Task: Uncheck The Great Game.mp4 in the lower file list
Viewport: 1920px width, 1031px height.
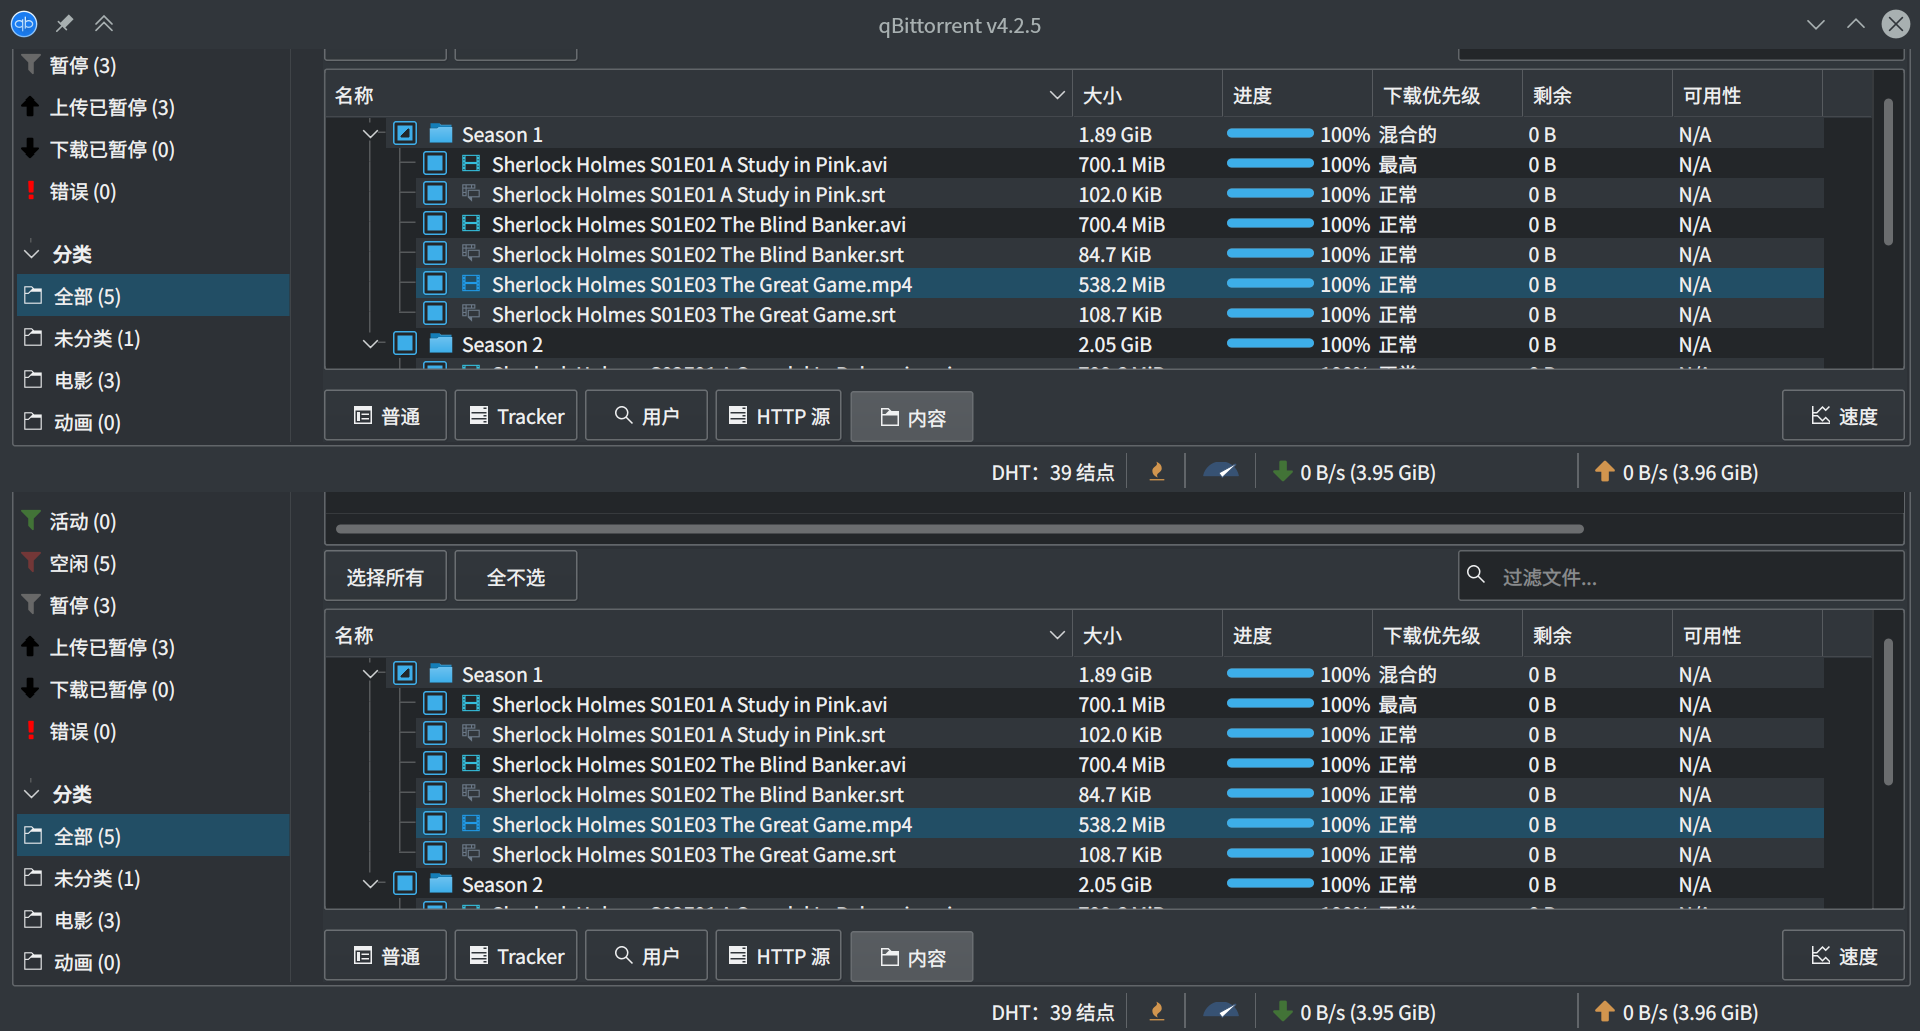Action: click(435, 823)
